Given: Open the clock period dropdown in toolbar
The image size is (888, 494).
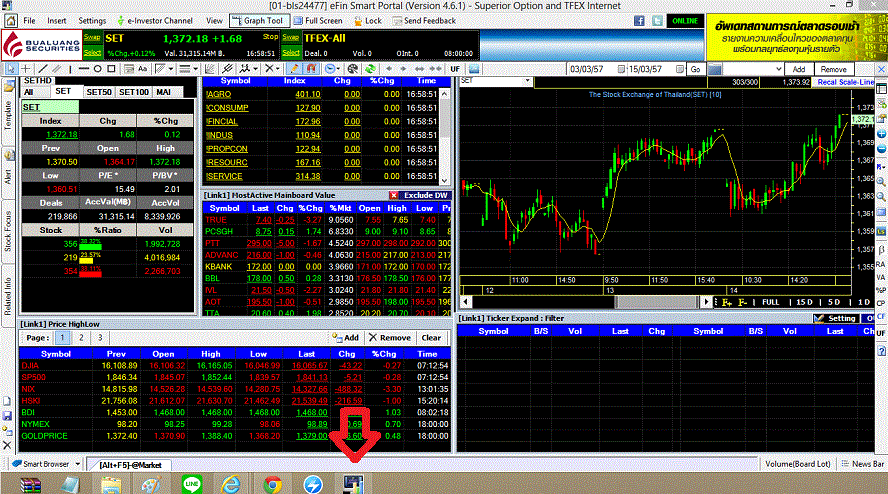Looking at the screenshot, I should (338, 69).
